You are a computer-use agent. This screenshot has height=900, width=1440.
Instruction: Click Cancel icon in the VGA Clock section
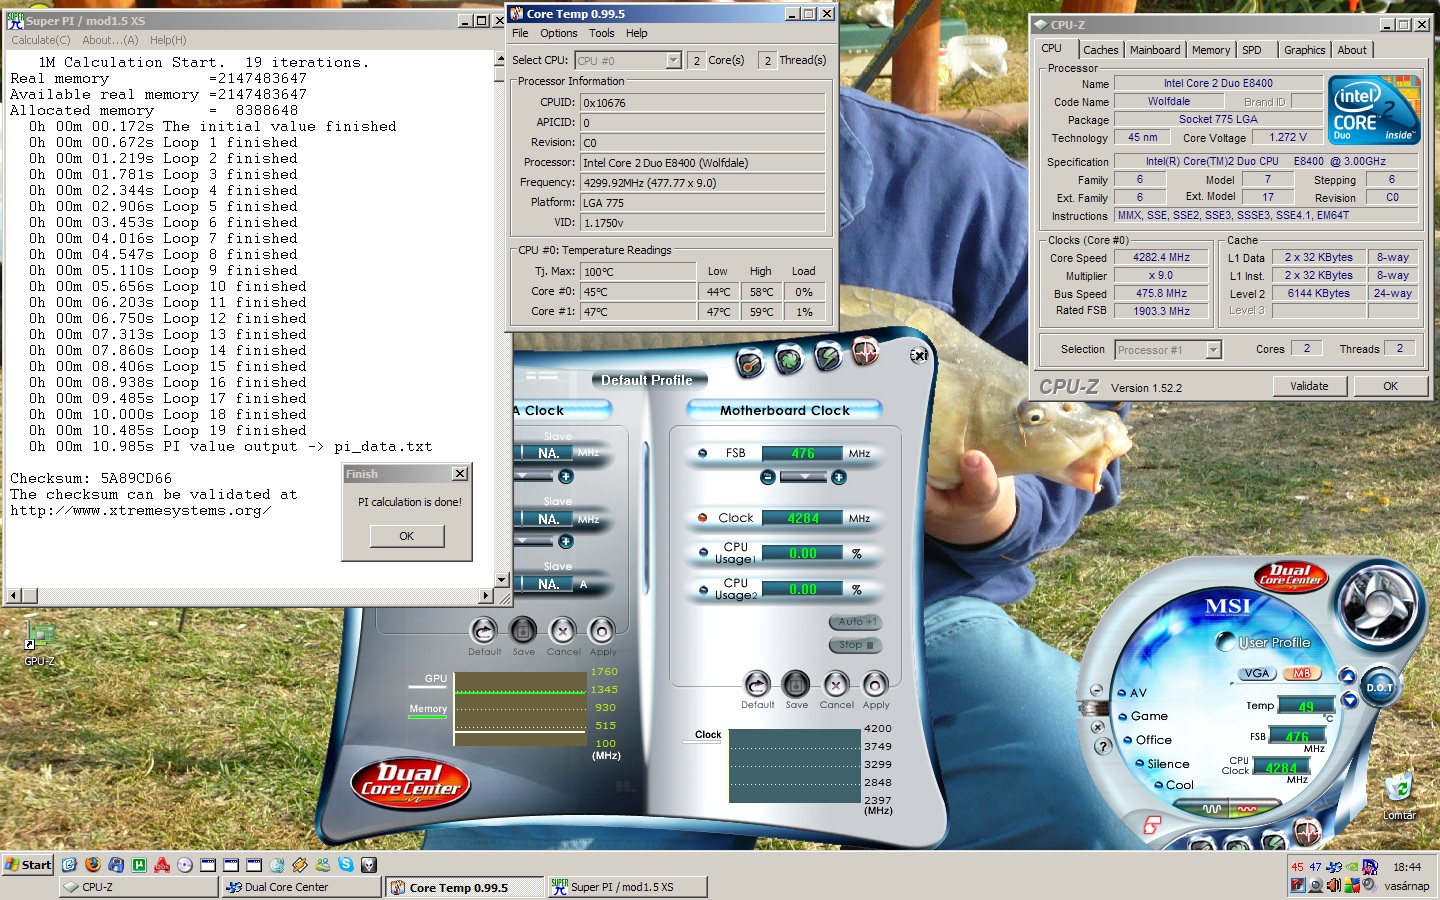(563, 630)
